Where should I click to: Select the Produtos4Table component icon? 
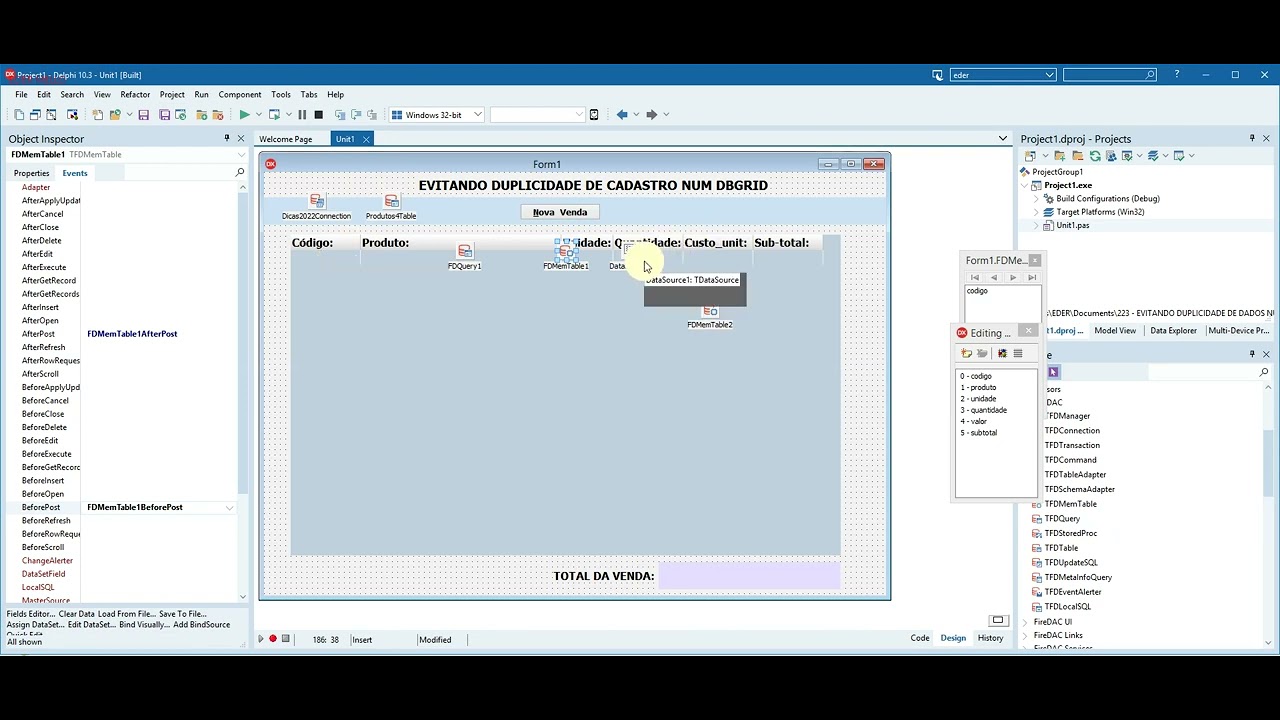(391, 202)
